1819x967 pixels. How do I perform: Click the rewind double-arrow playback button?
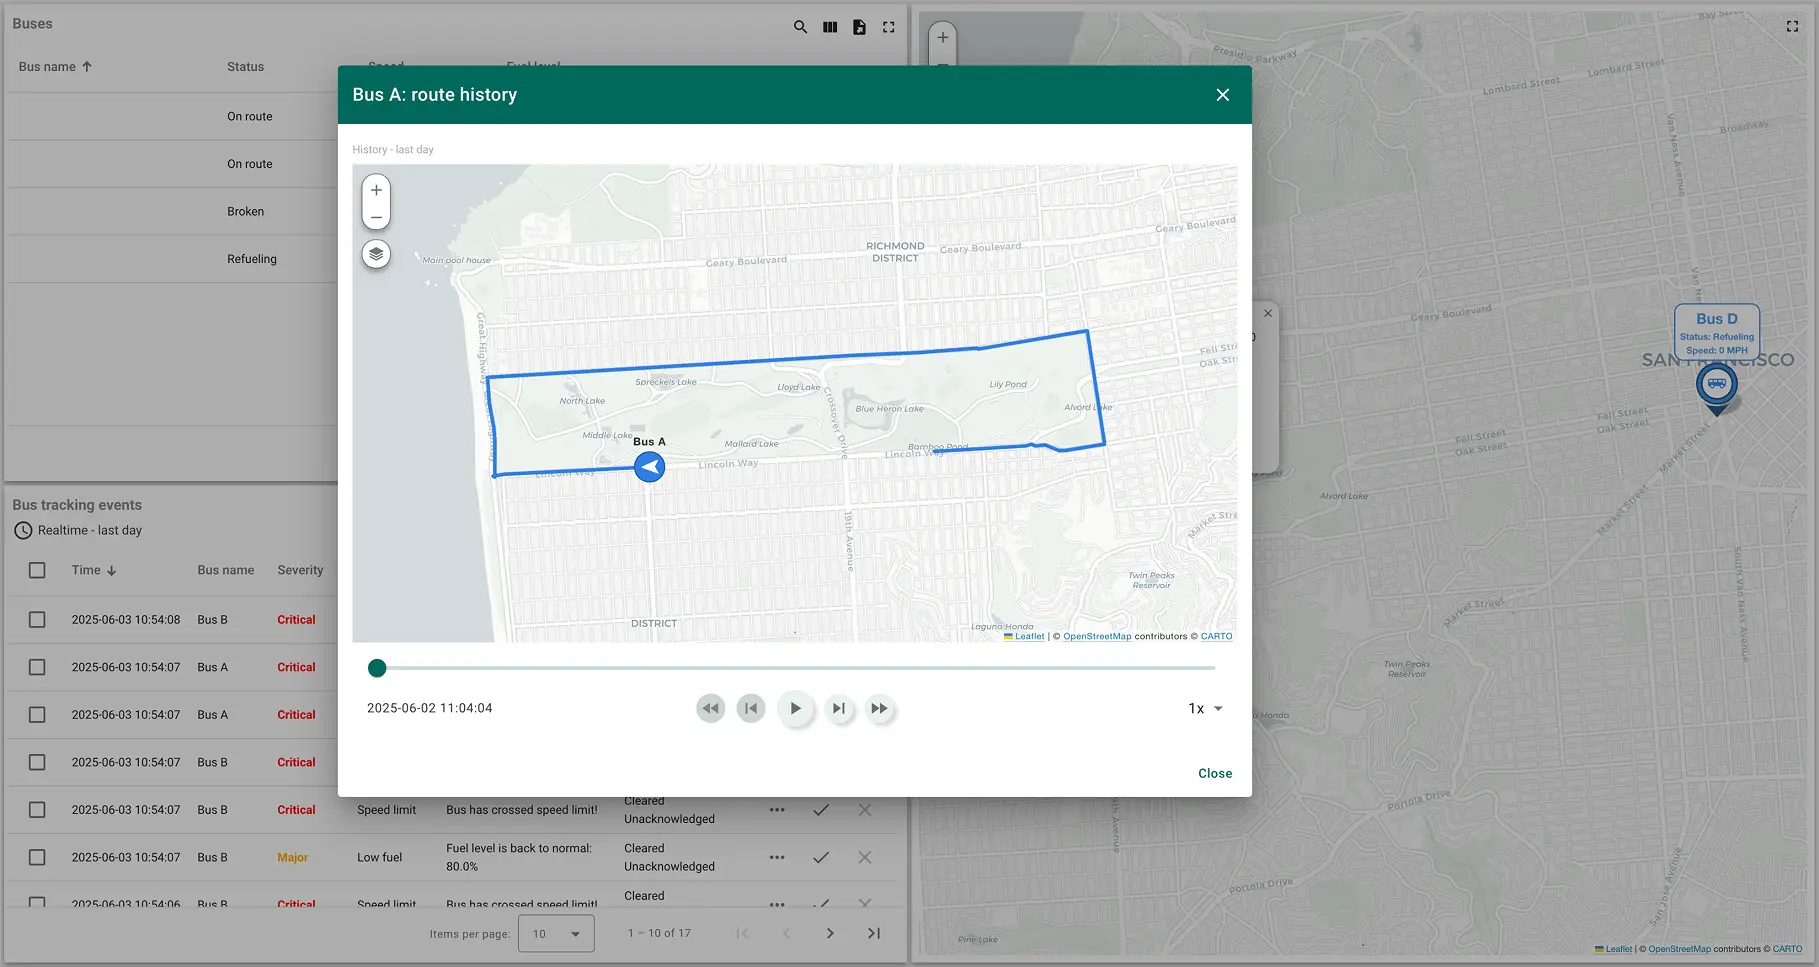[710, 708]
